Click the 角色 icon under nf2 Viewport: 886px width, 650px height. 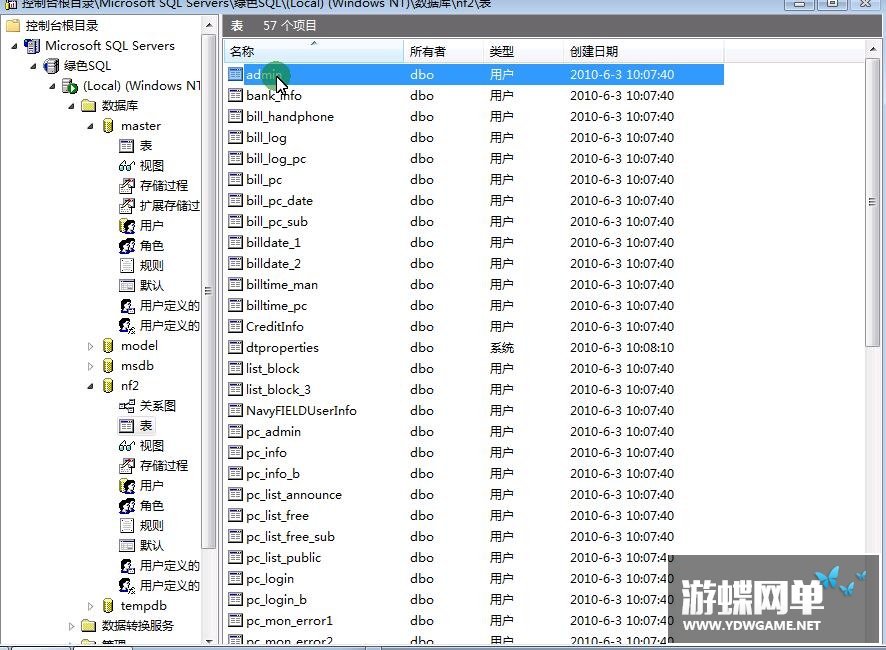tap(127, 506)
